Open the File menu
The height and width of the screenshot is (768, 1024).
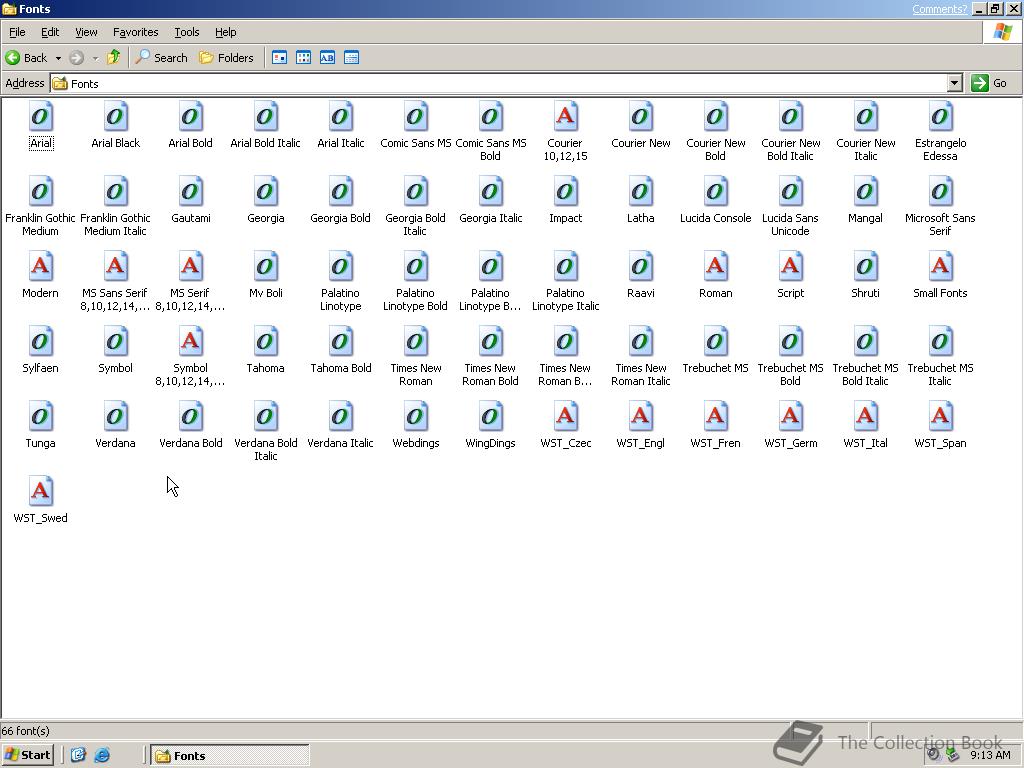[17, 32]
